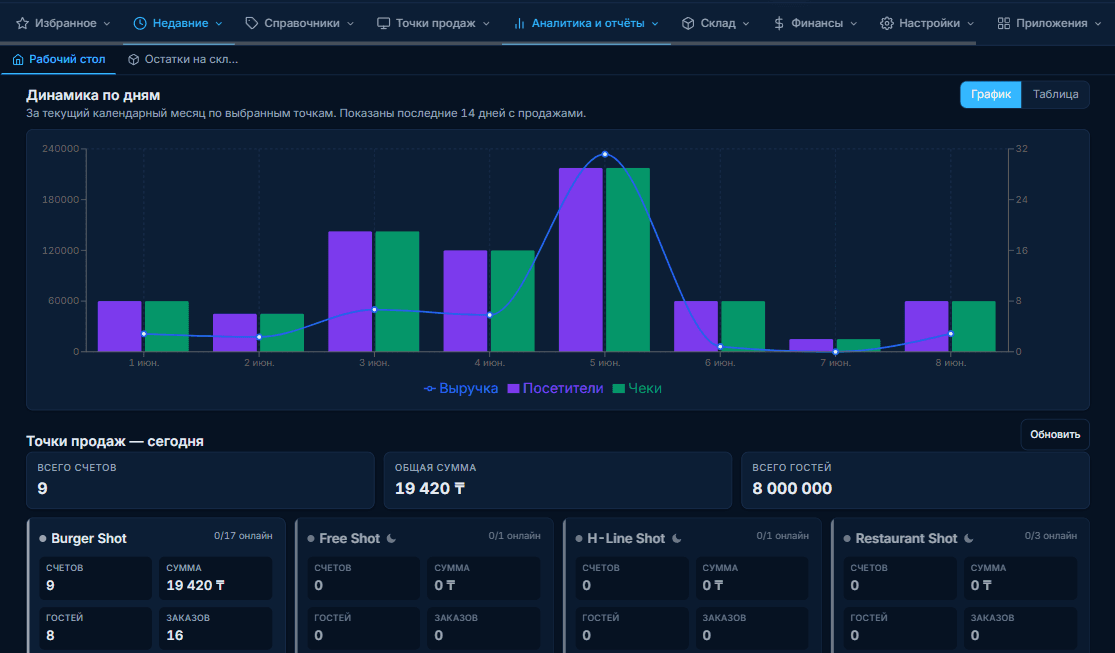Viewport: 1115px width, 653px height.
Task: Open the Настройки menu
Action: click(x=927, y=23)
